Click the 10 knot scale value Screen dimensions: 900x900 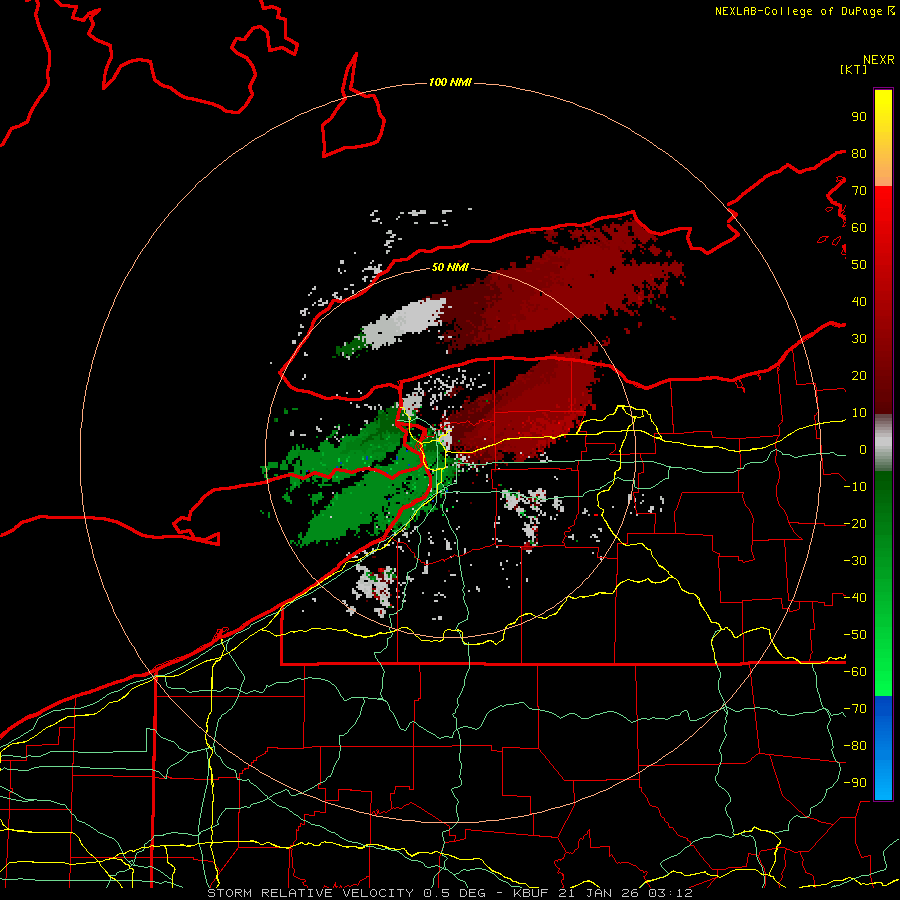tap(859, 413)
